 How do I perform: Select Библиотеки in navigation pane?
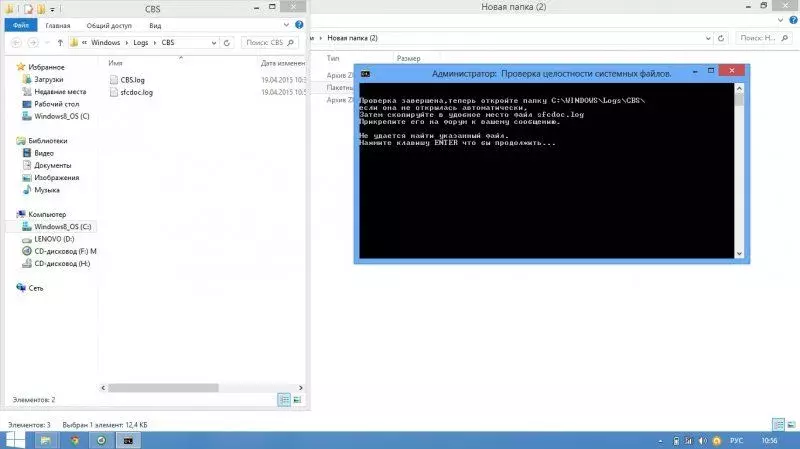[x=47, y=140]
